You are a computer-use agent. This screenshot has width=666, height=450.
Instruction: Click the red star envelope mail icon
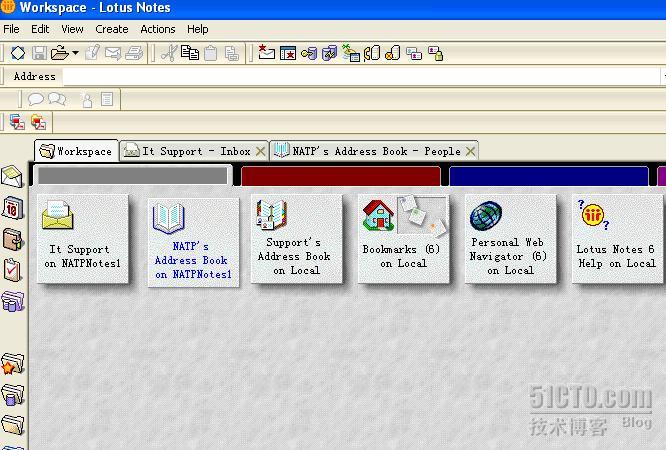(x=267, y=52)
